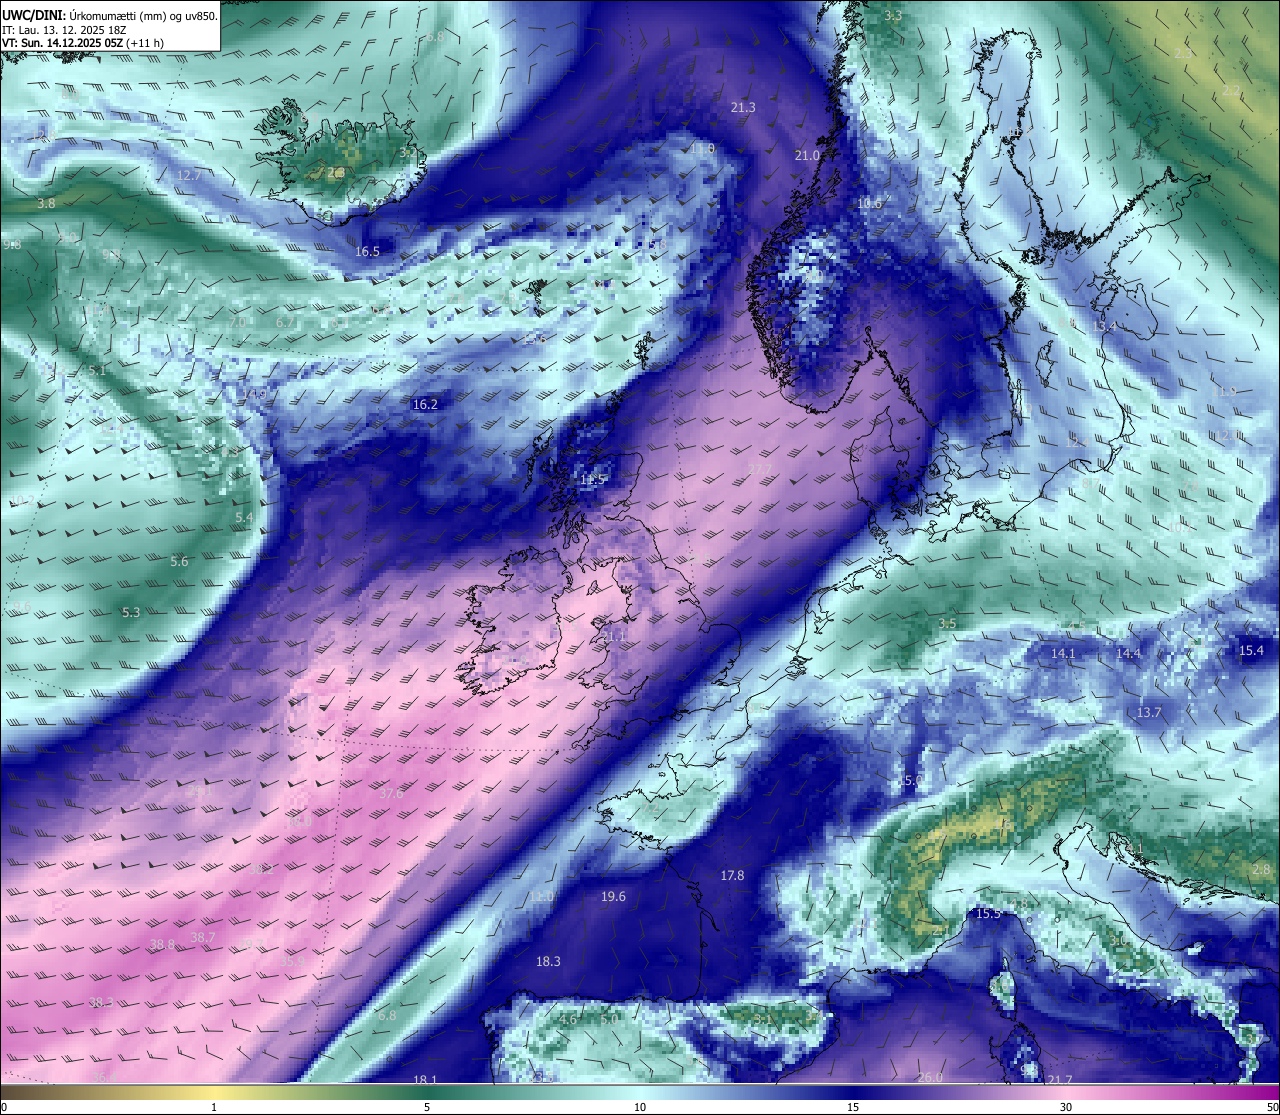Click the 5.4 value in the Atlantic

click(244, 518)
